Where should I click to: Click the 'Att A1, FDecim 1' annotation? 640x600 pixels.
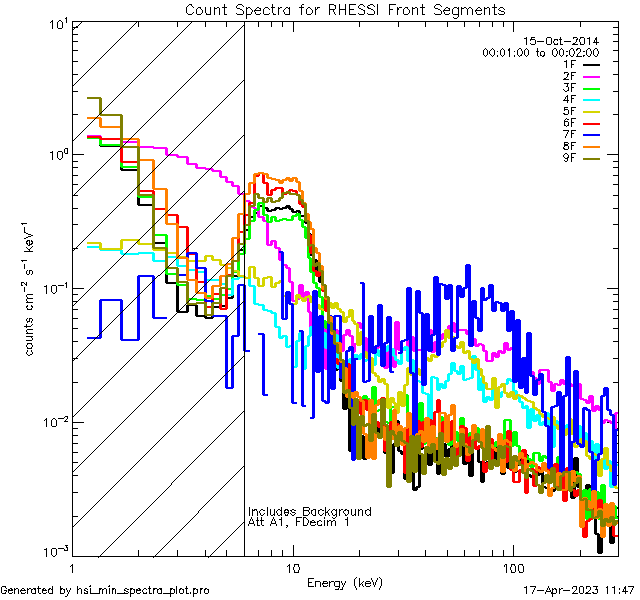[298, 523]
